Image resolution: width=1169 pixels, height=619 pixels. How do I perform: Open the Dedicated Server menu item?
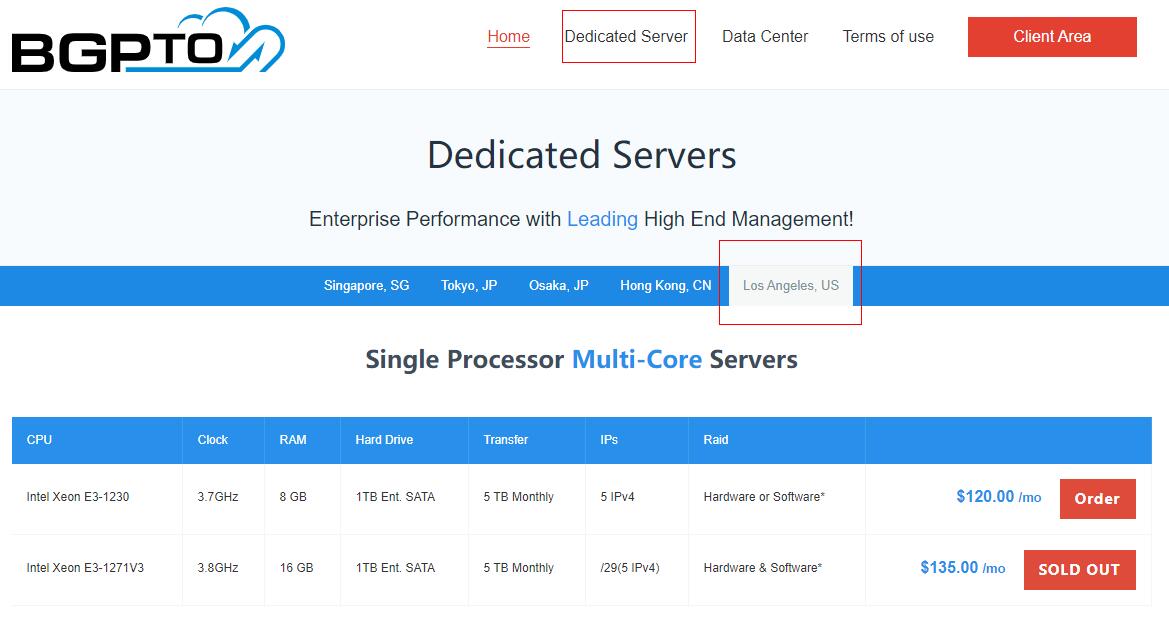[x=626, y=37]
